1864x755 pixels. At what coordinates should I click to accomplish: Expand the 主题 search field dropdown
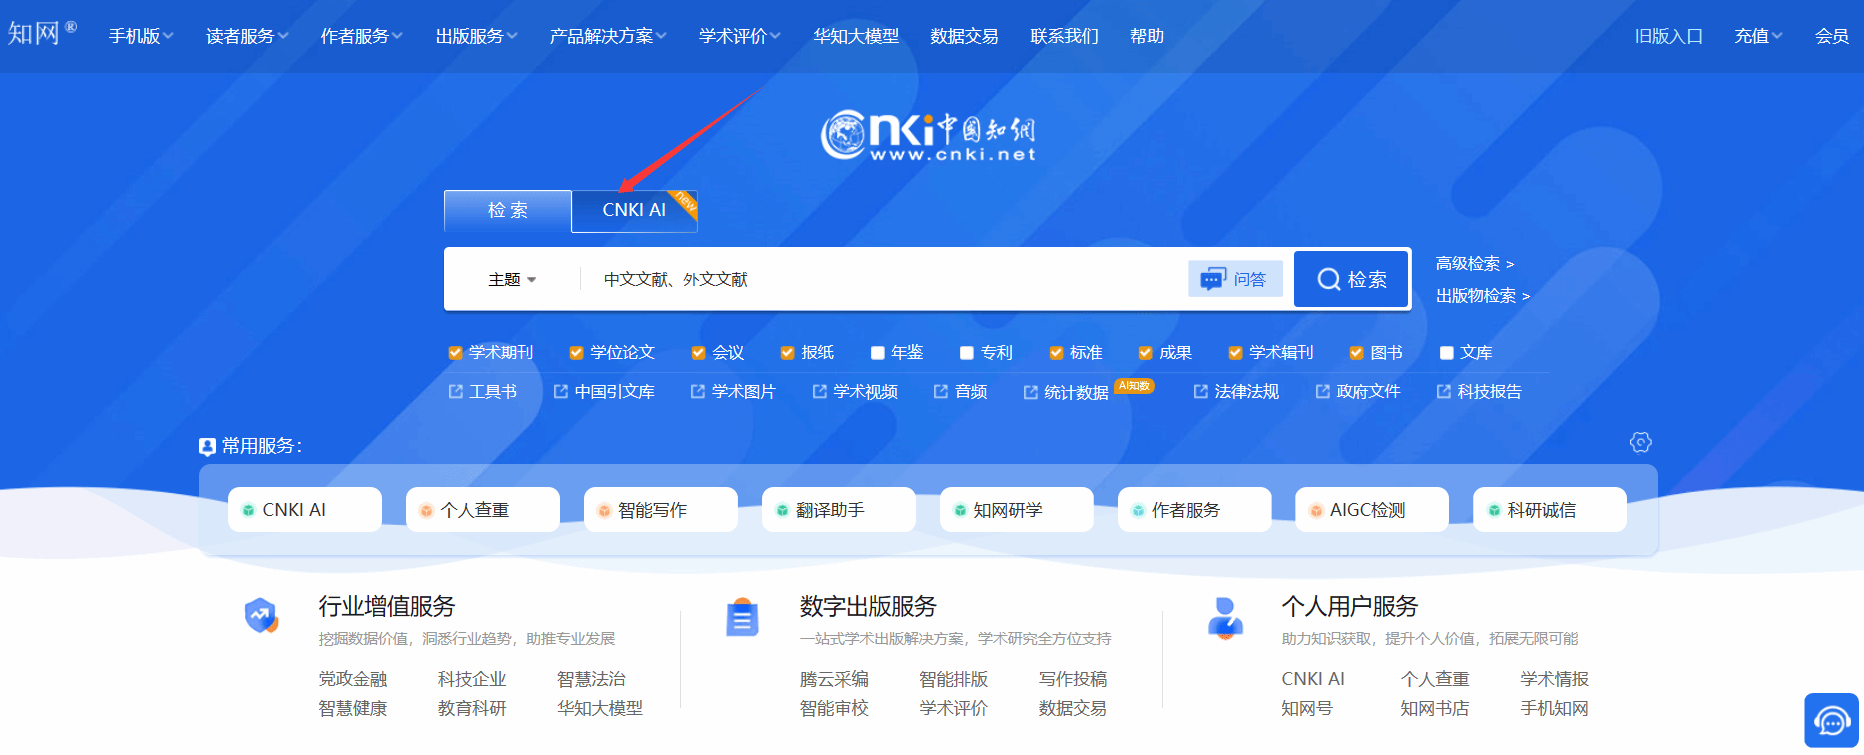(x=512, y=280)
